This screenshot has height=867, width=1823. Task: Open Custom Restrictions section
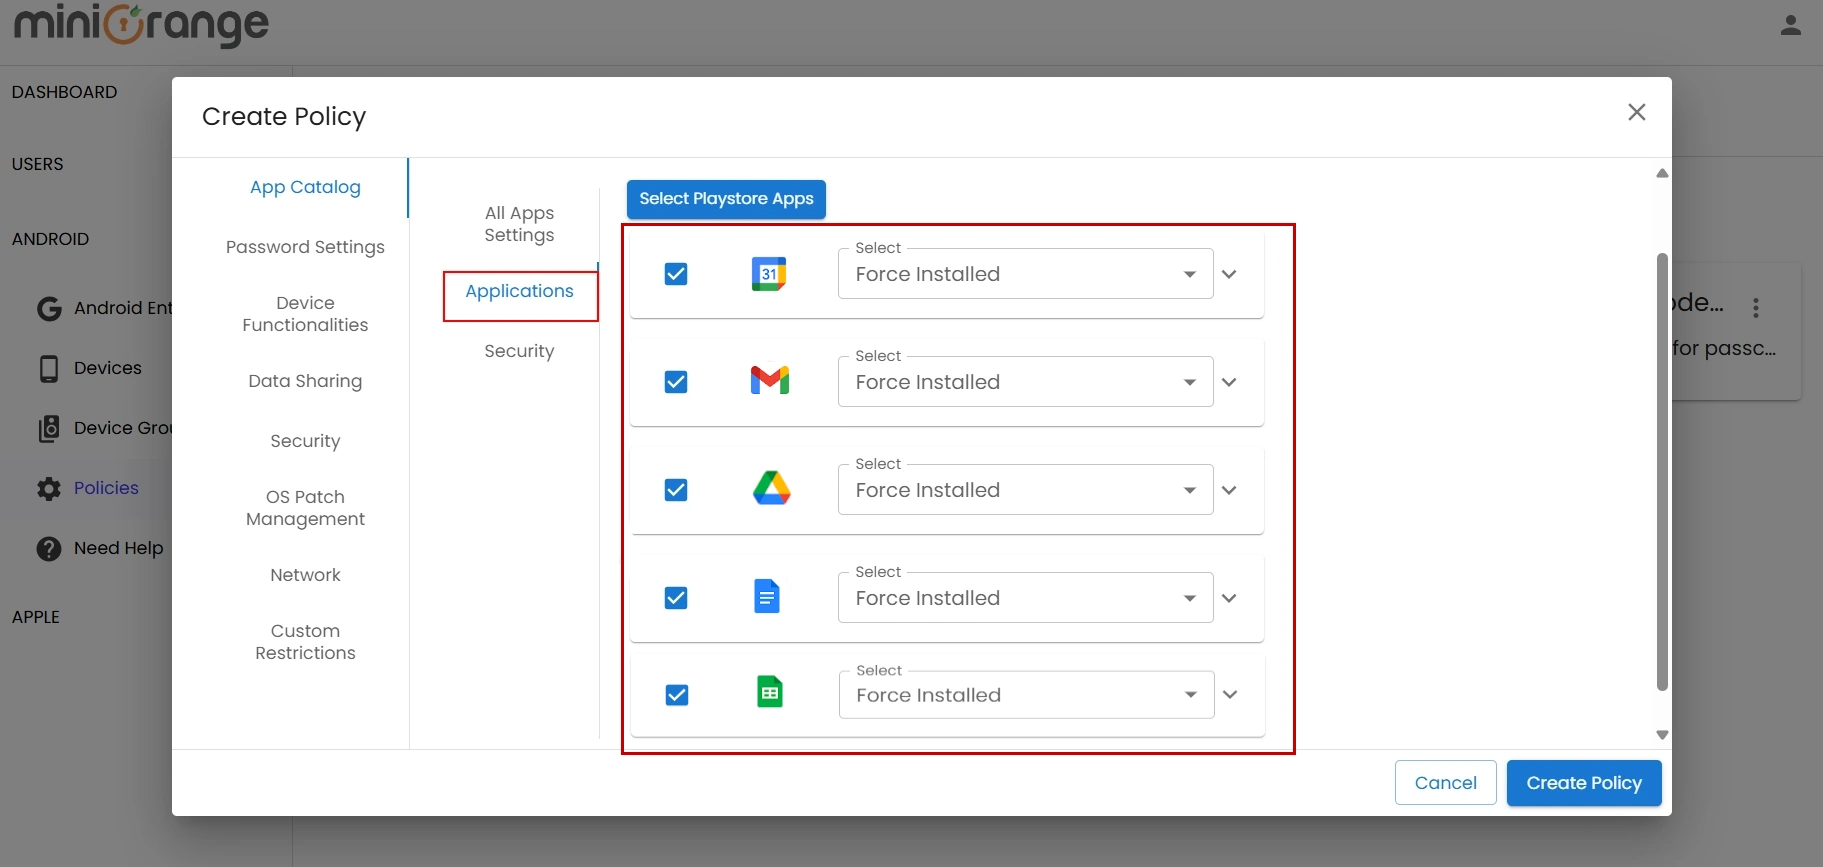coord(305,642)
